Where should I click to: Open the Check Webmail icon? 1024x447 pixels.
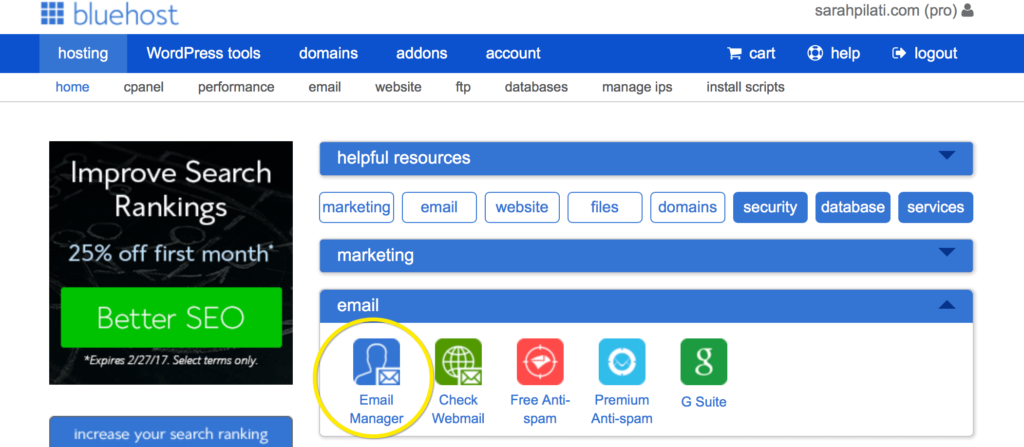458,361
